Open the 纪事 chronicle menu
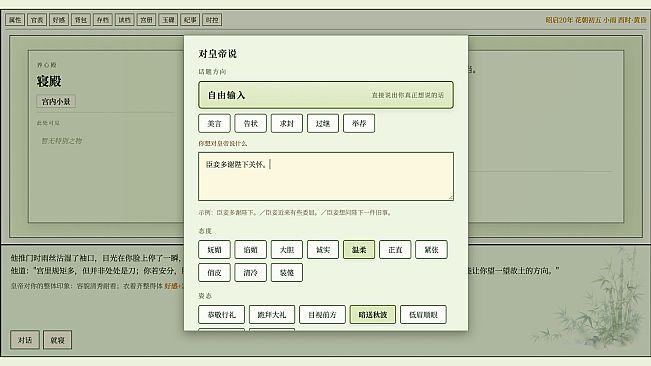651x366 pixels. (190, 20)
